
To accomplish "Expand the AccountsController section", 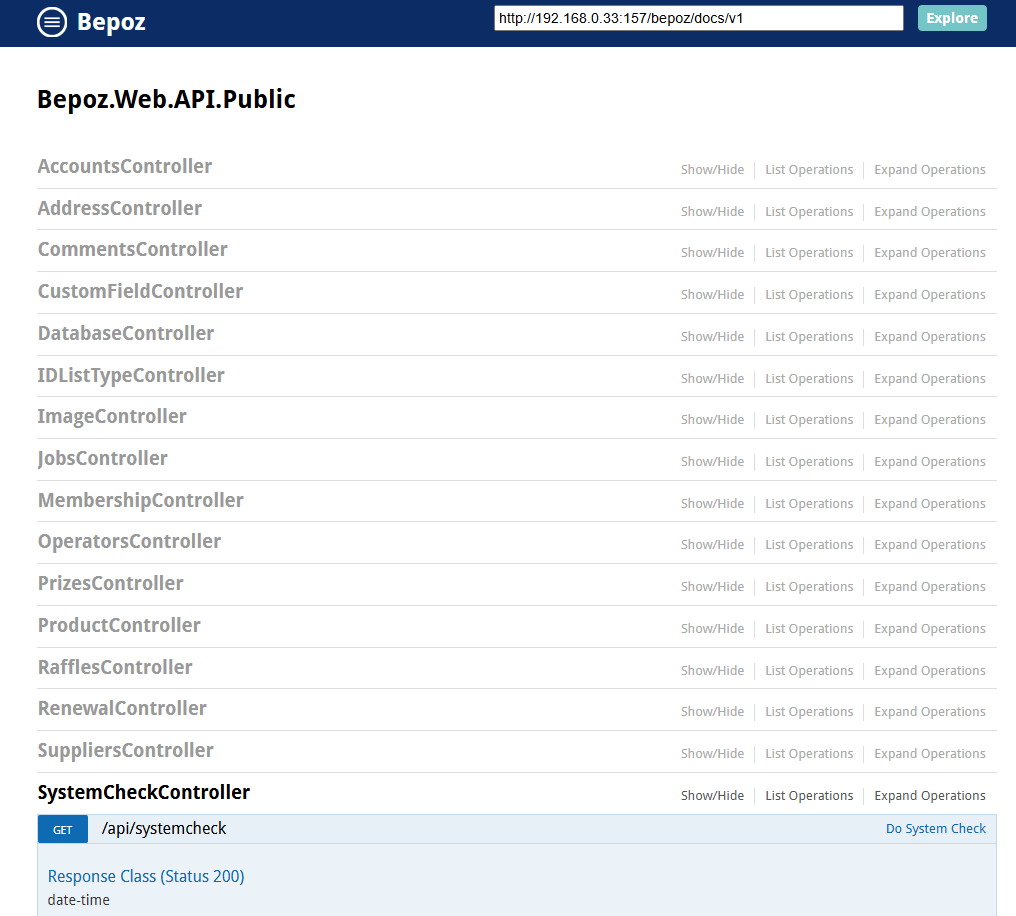I will (x=124, y=166).
